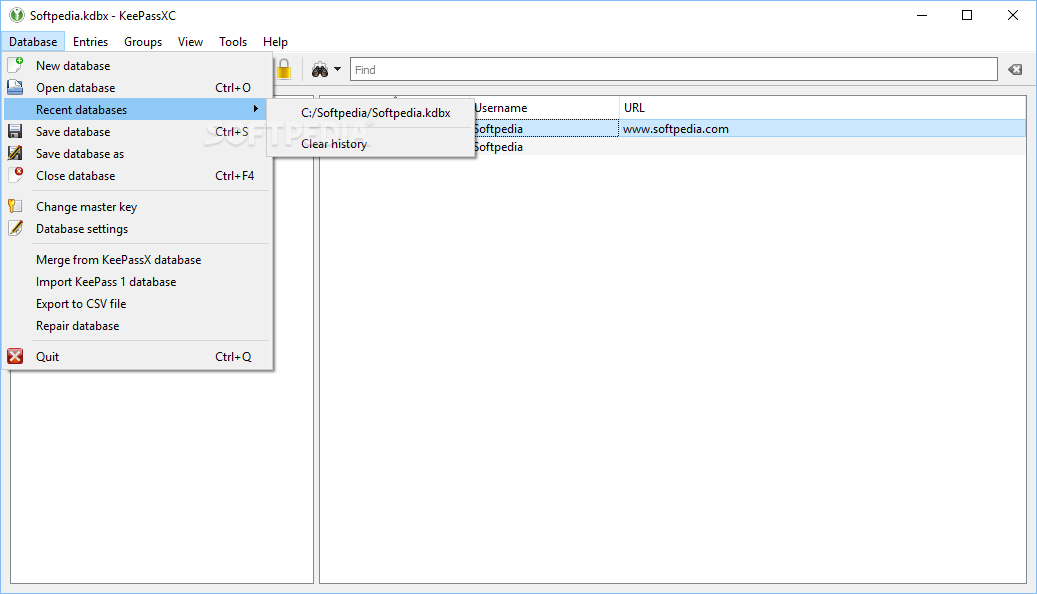
Task: Sort by the Username column header
Action: pos(546,107)
